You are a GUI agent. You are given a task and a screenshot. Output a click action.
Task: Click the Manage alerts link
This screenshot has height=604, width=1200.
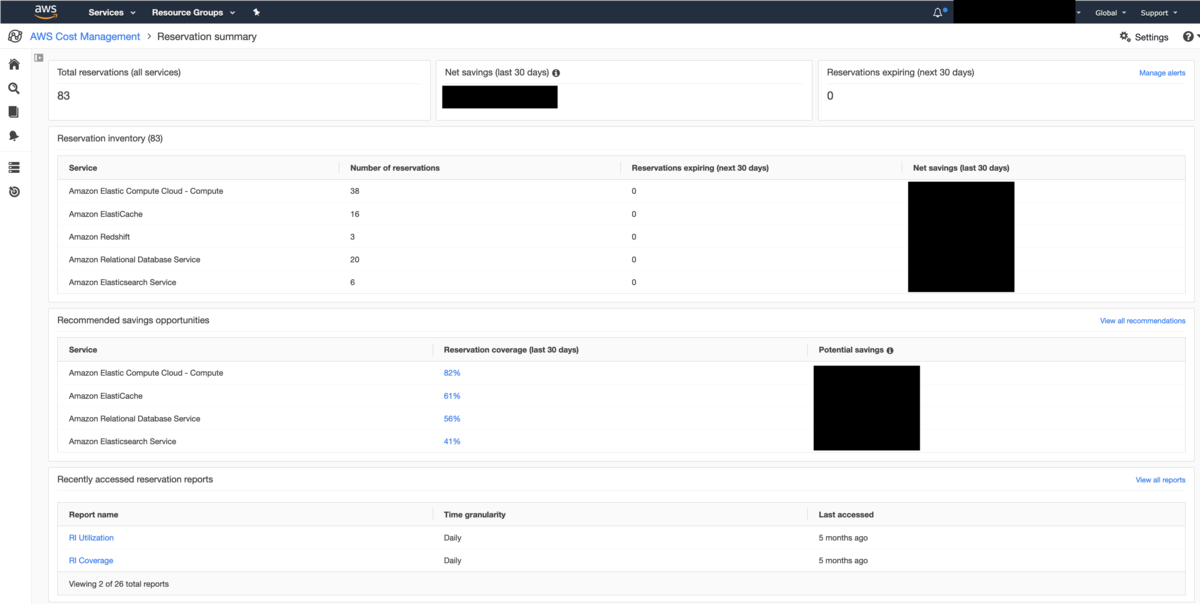pyautogui.click(x=1162, y=73)
